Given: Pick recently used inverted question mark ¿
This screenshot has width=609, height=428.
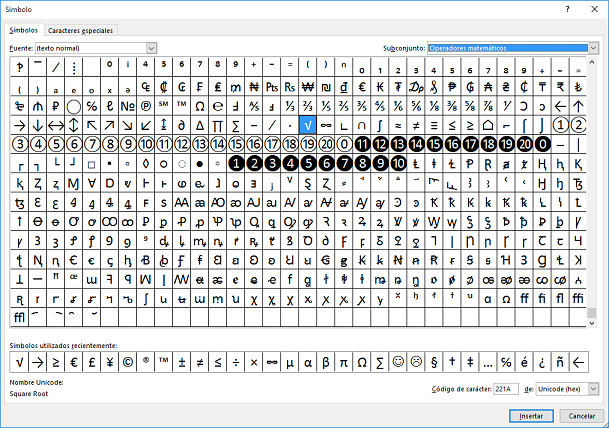Looking at the screenshot, I should pyautogui.click(x=542, y=362).
